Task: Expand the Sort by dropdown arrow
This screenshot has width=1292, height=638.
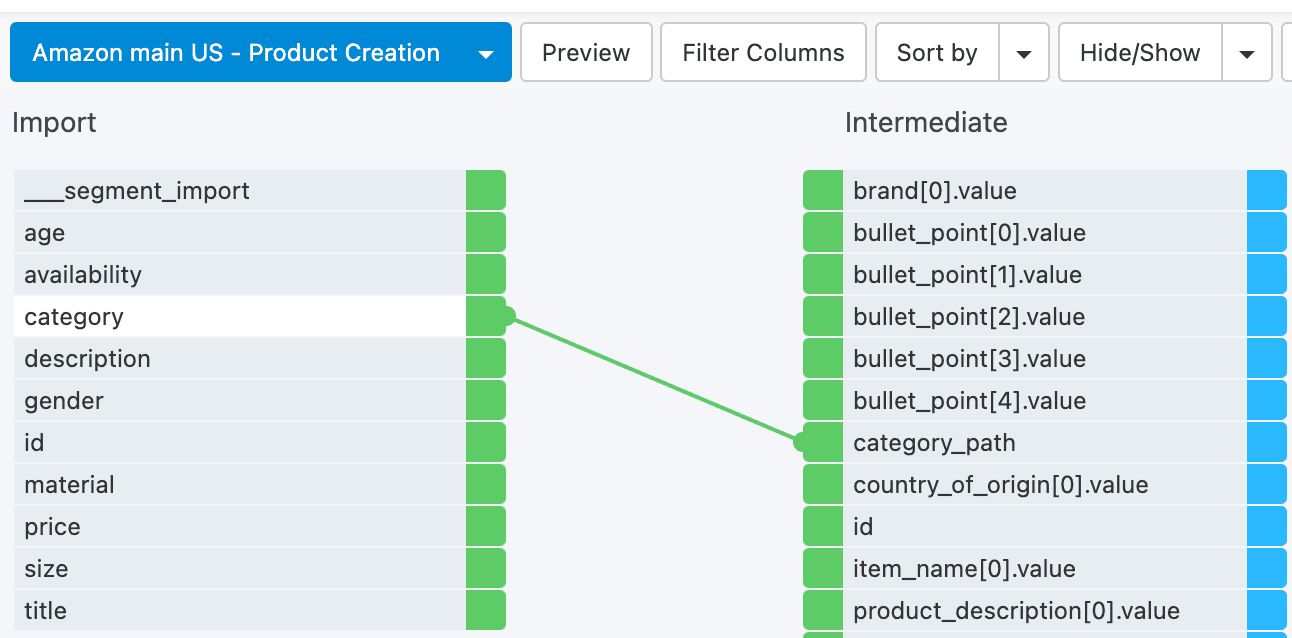Action: [x=1024, y=53]
